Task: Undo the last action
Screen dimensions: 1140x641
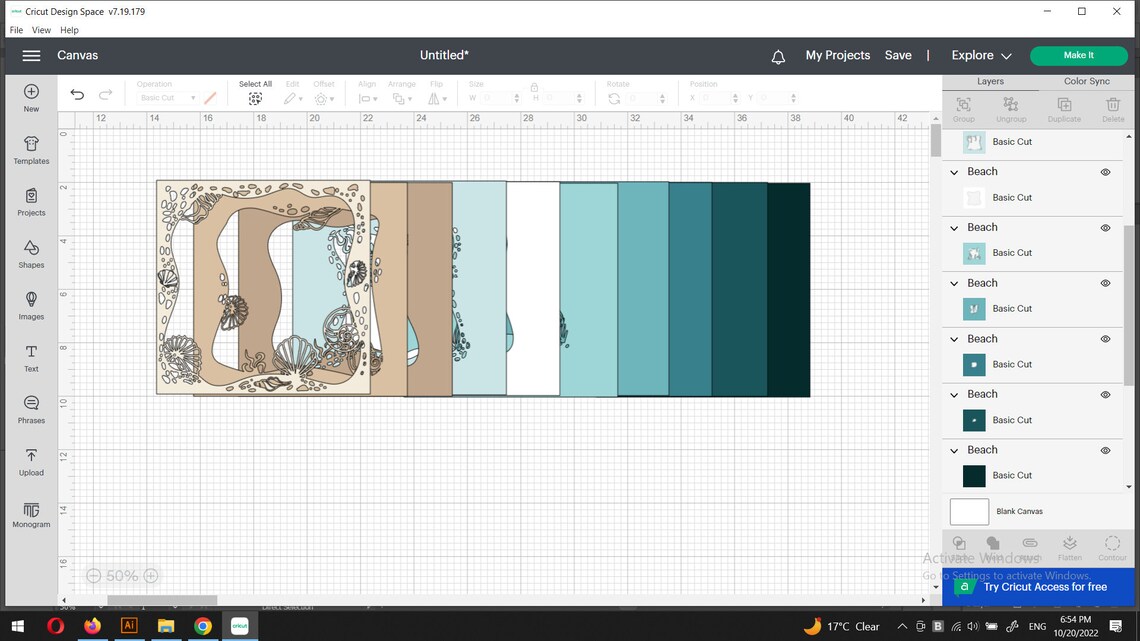Action: point(77,94)
